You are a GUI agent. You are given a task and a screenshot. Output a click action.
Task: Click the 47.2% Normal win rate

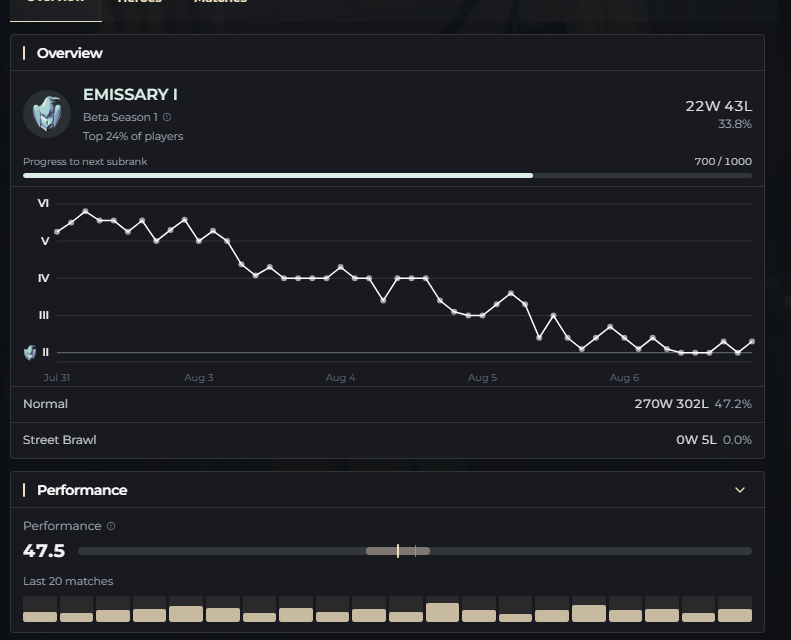(733, 404)
